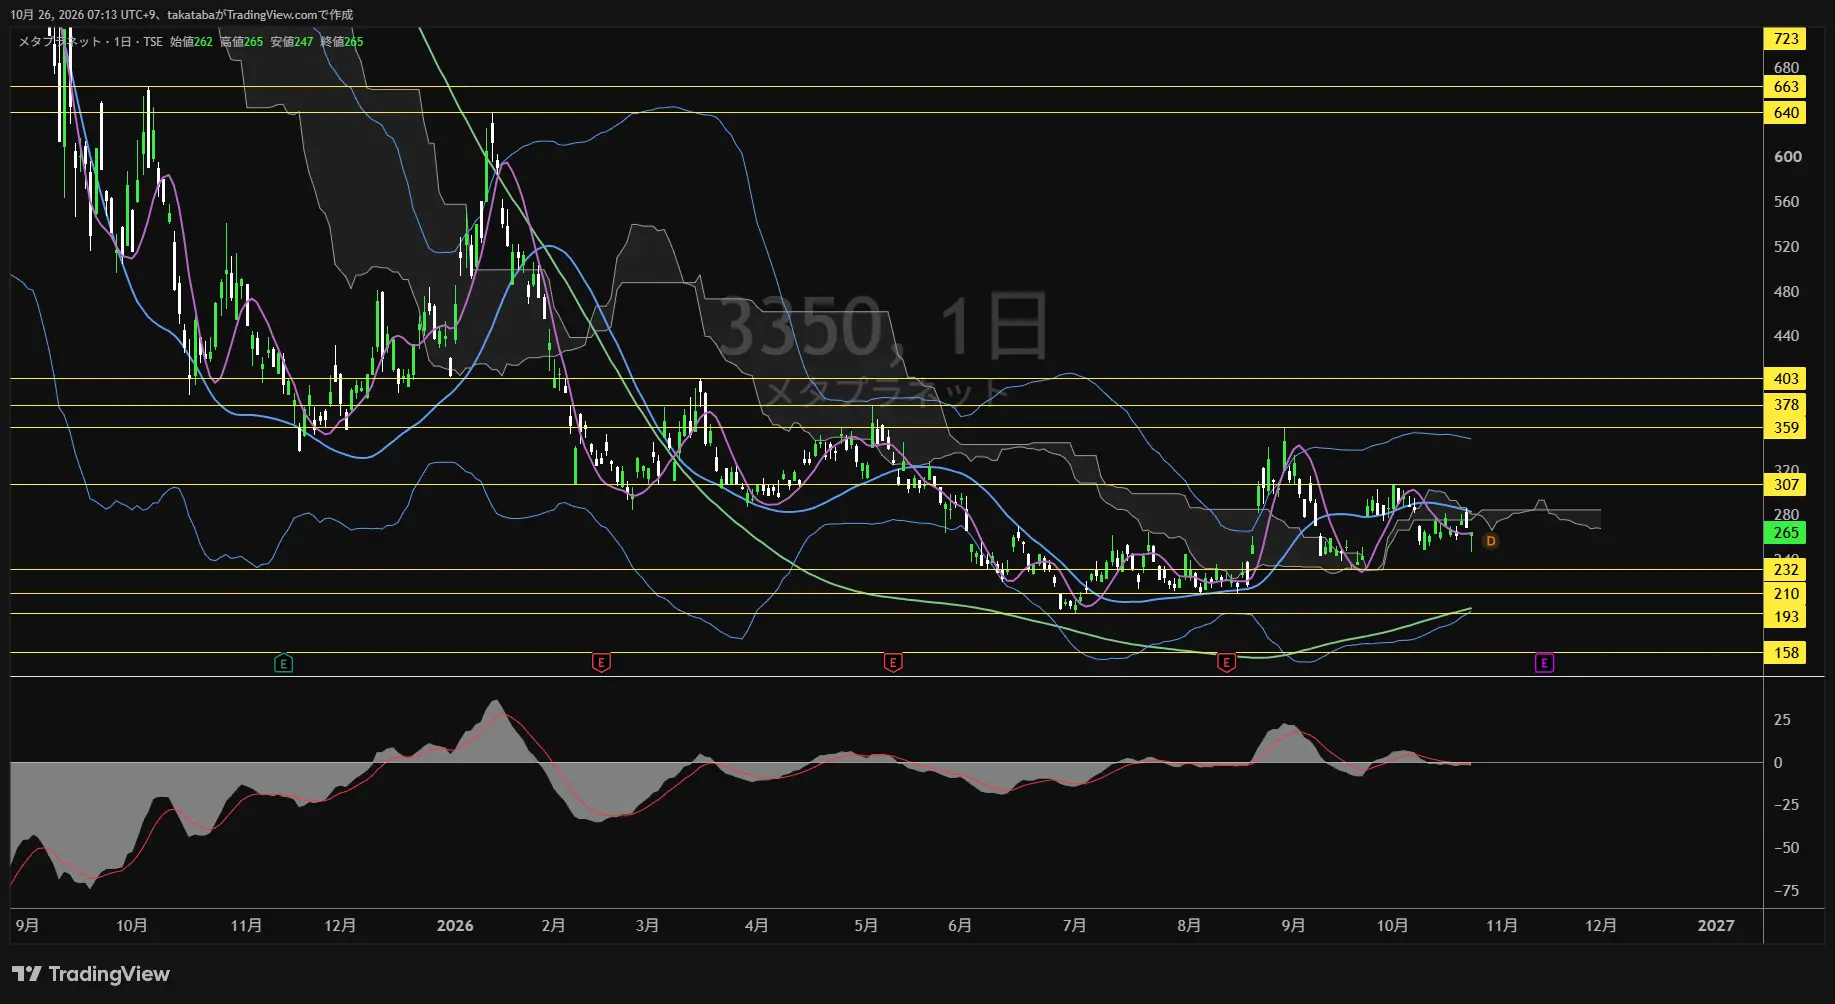Select 25 on the oscillator scale
Screen dimensions: 1835x1004
pyautogui.click(x=1782, y=720)
